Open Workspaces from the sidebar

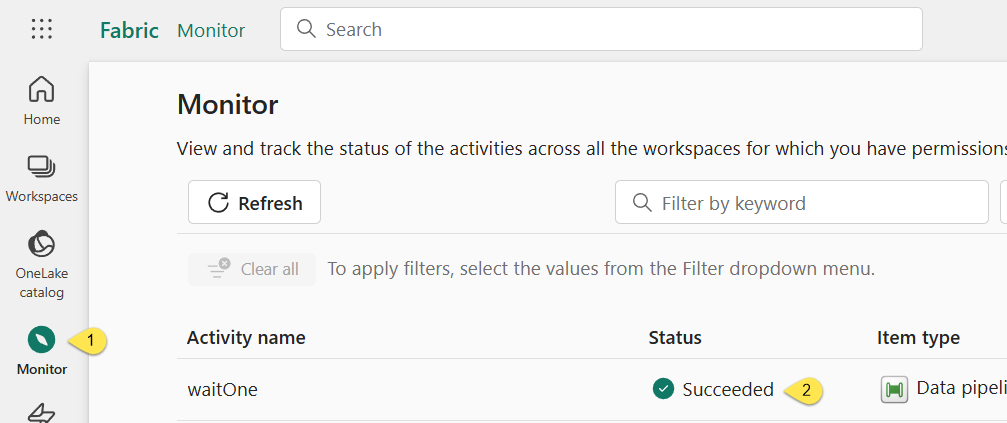click(x=42, y=178)
